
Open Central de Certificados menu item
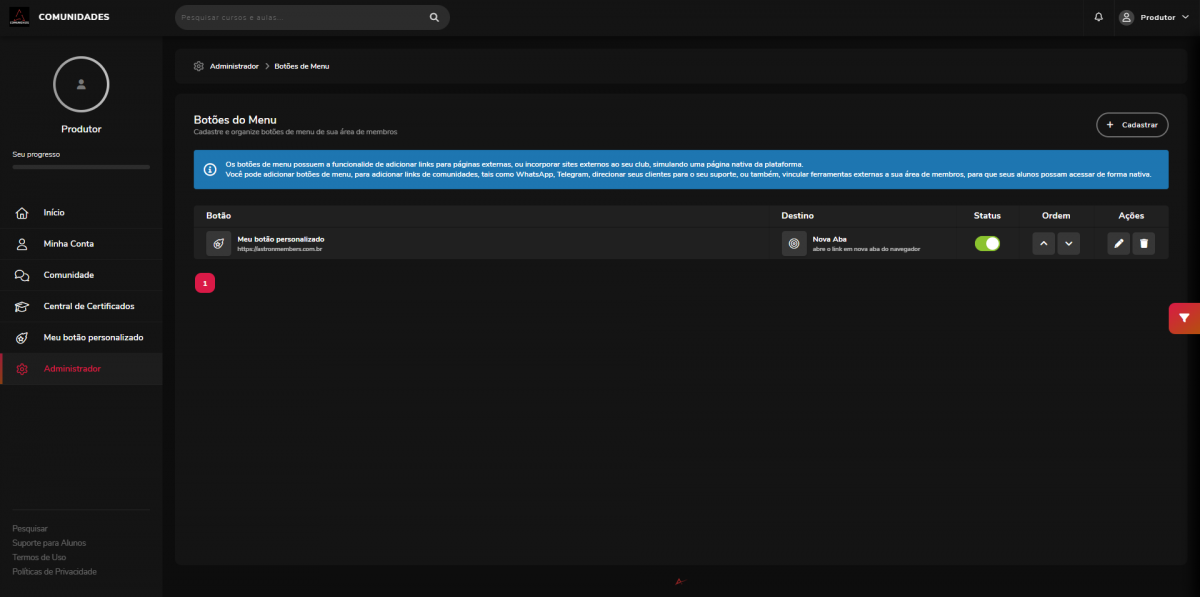click(88, 306)
